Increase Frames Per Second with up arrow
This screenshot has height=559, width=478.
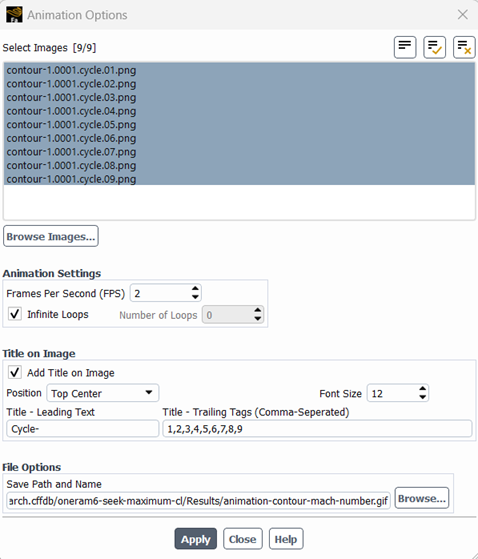pos(195,288)
